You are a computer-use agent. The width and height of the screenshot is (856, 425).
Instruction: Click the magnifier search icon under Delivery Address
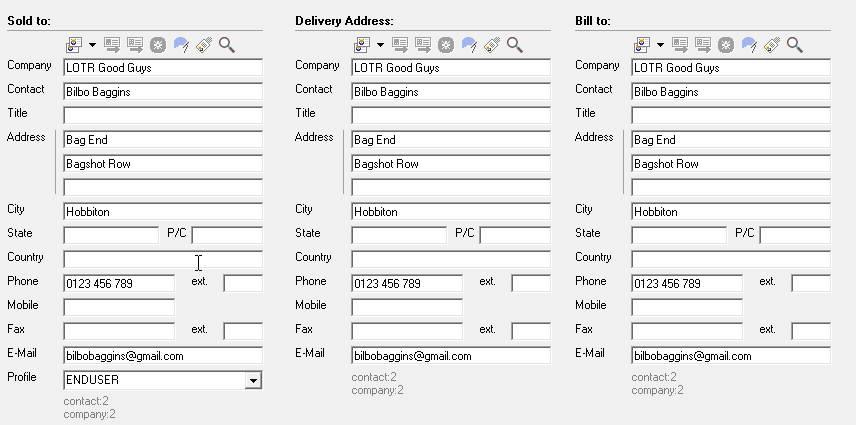(515, 45)
